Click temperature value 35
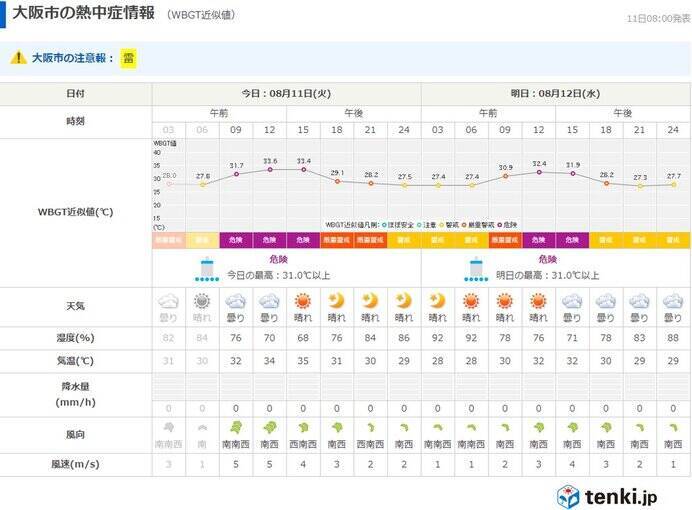The height and width of the screenshot is (510, 692). [x=303, y=361]
